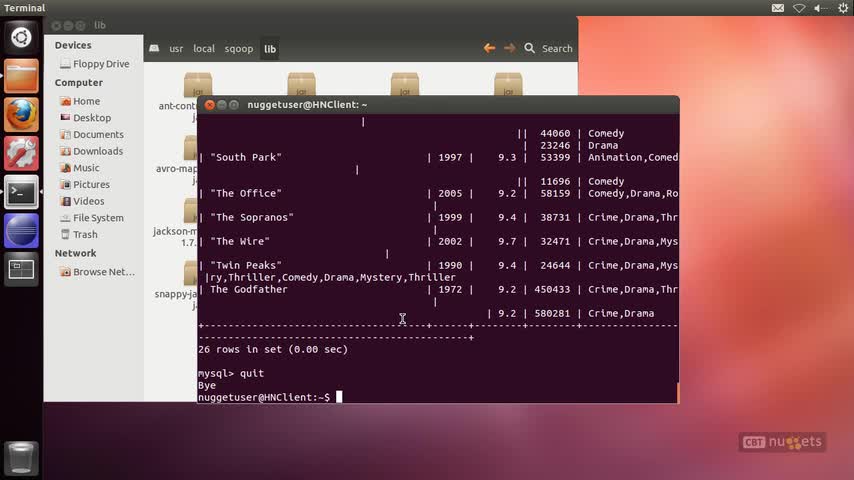Open the network indicator in the top panel
The height and width of the screenshot is (480, 854).
pyautogui.click(x=798, y=8)
